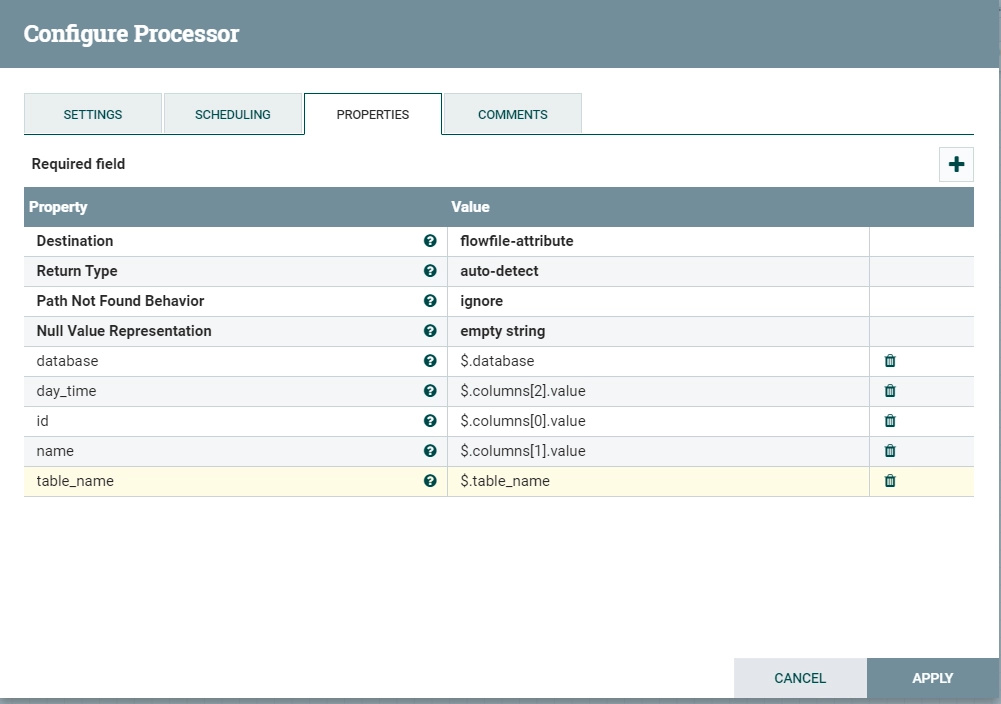Viewport: 1001px width, 704px height.
Task: Delete the table_name property via trash icon
Action: pyautogui.click(x=890, y=481)
